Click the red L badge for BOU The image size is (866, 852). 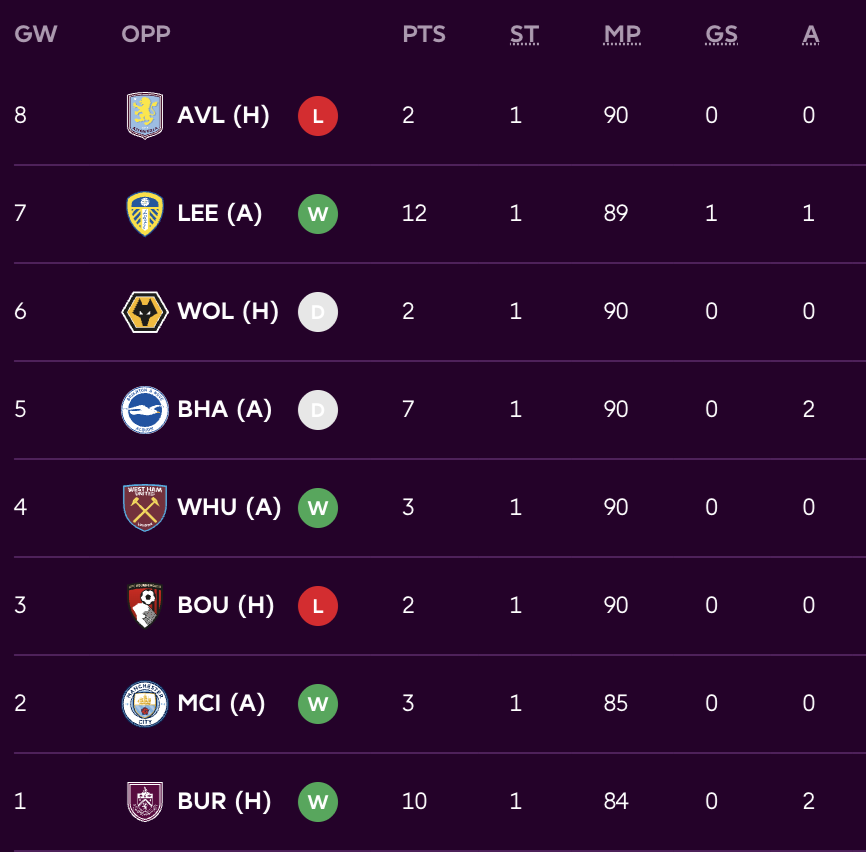click(x=318, y=606)
